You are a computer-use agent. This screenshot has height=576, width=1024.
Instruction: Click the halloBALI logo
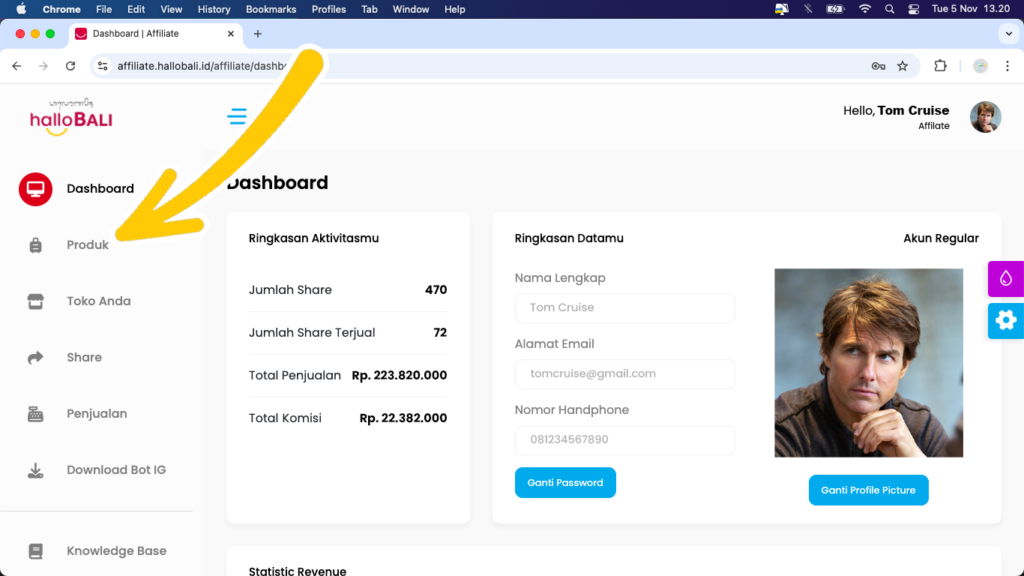(x=71, y=117)
